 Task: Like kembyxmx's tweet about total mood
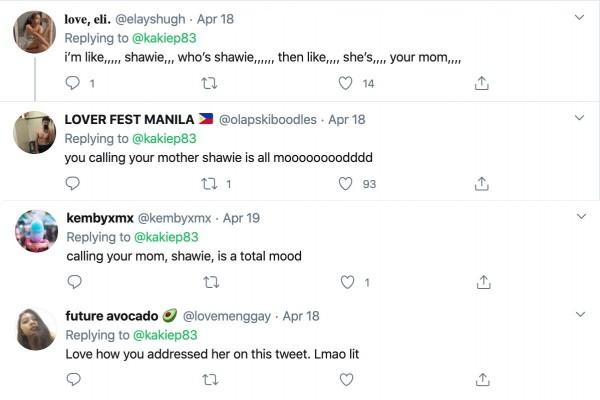[x=347, y=282]
